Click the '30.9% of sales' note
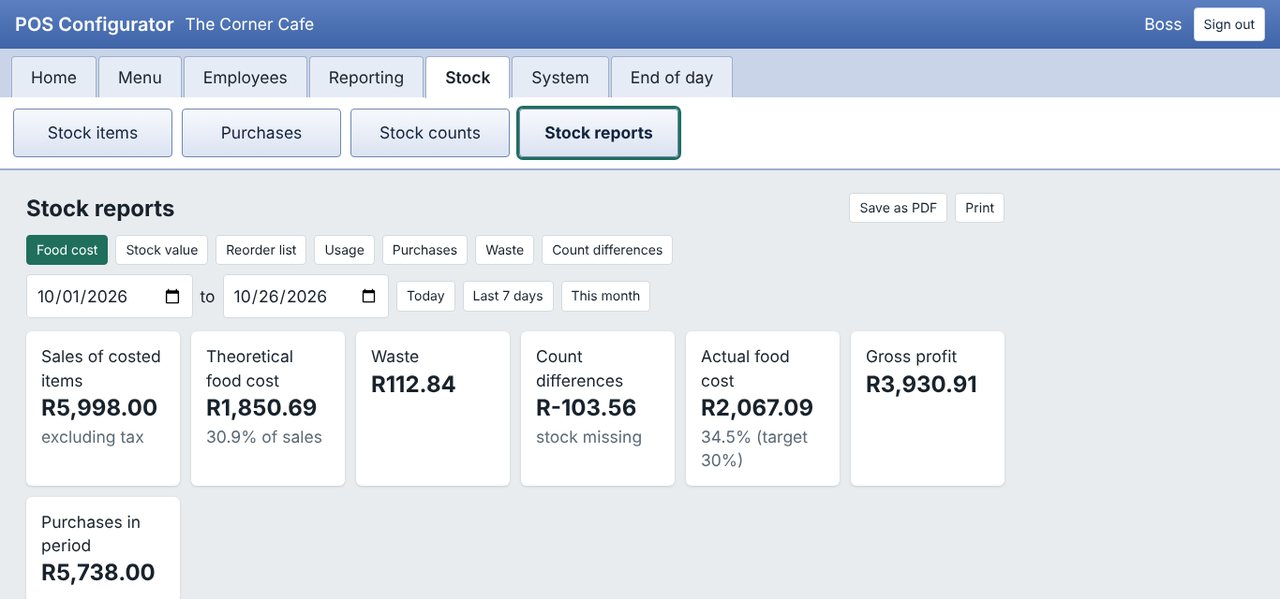Image resolution: width=1280 pixels, height=599 pixels. click(264, 437)
